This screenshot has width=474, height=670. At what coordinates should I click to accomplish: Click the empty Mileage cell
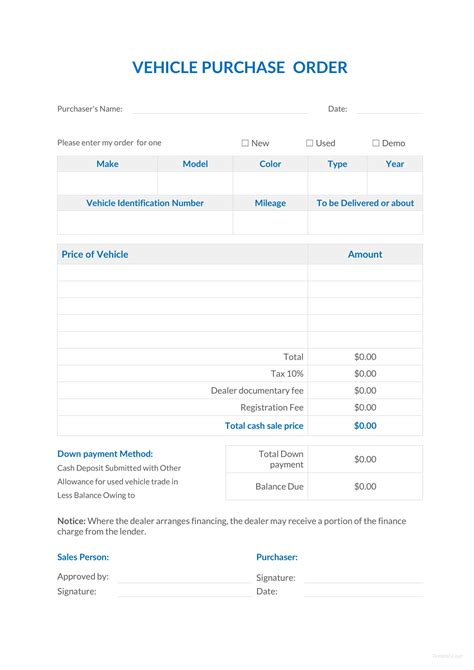click(x=270, y=223)
